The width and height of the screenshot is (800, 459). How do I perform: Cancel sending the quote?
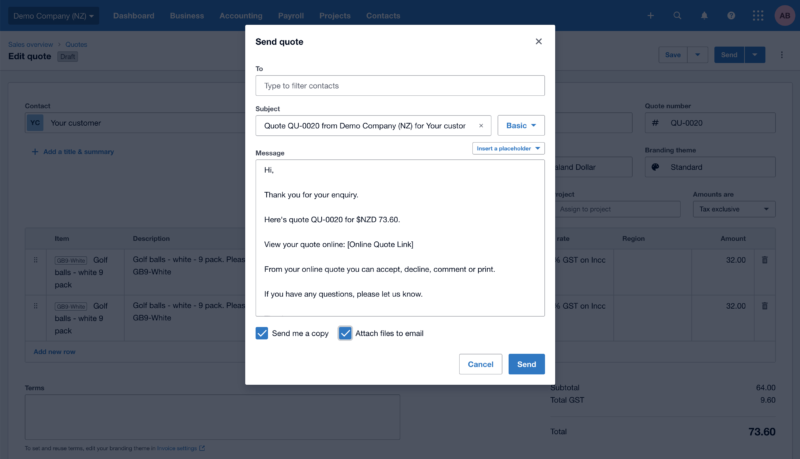point(480,364)
